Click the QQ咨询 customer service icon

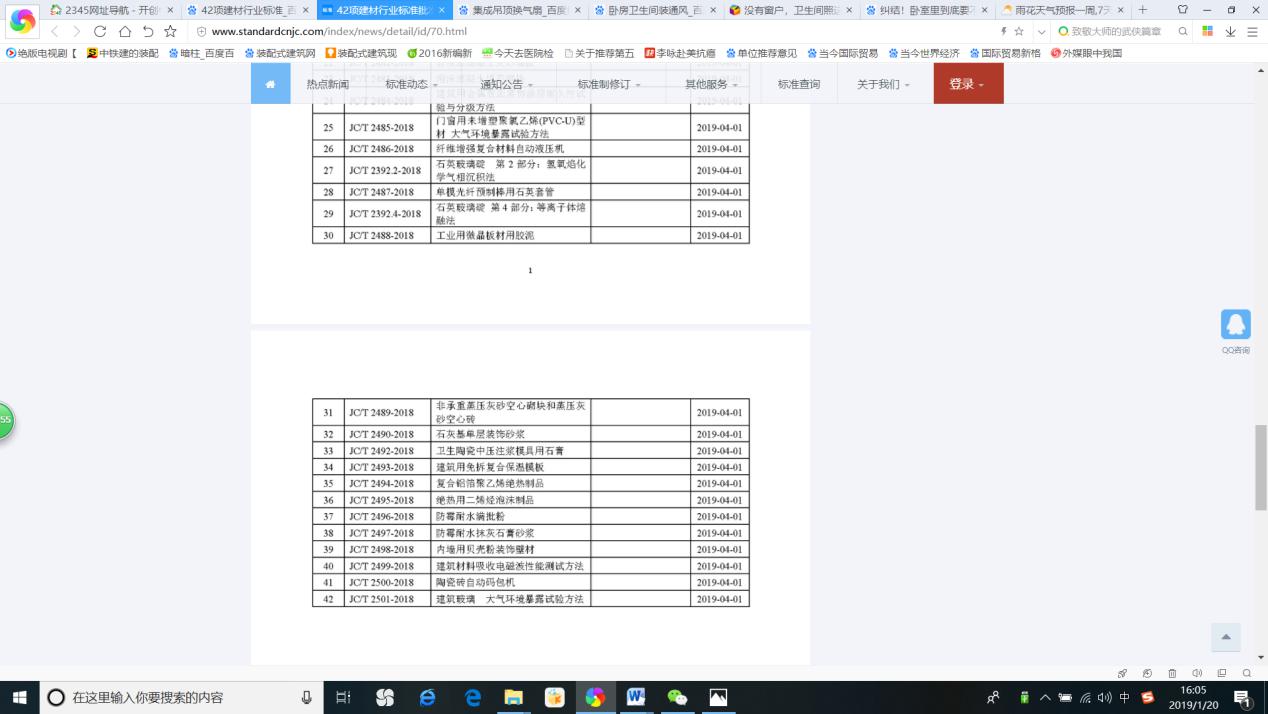click(1236, 324)
